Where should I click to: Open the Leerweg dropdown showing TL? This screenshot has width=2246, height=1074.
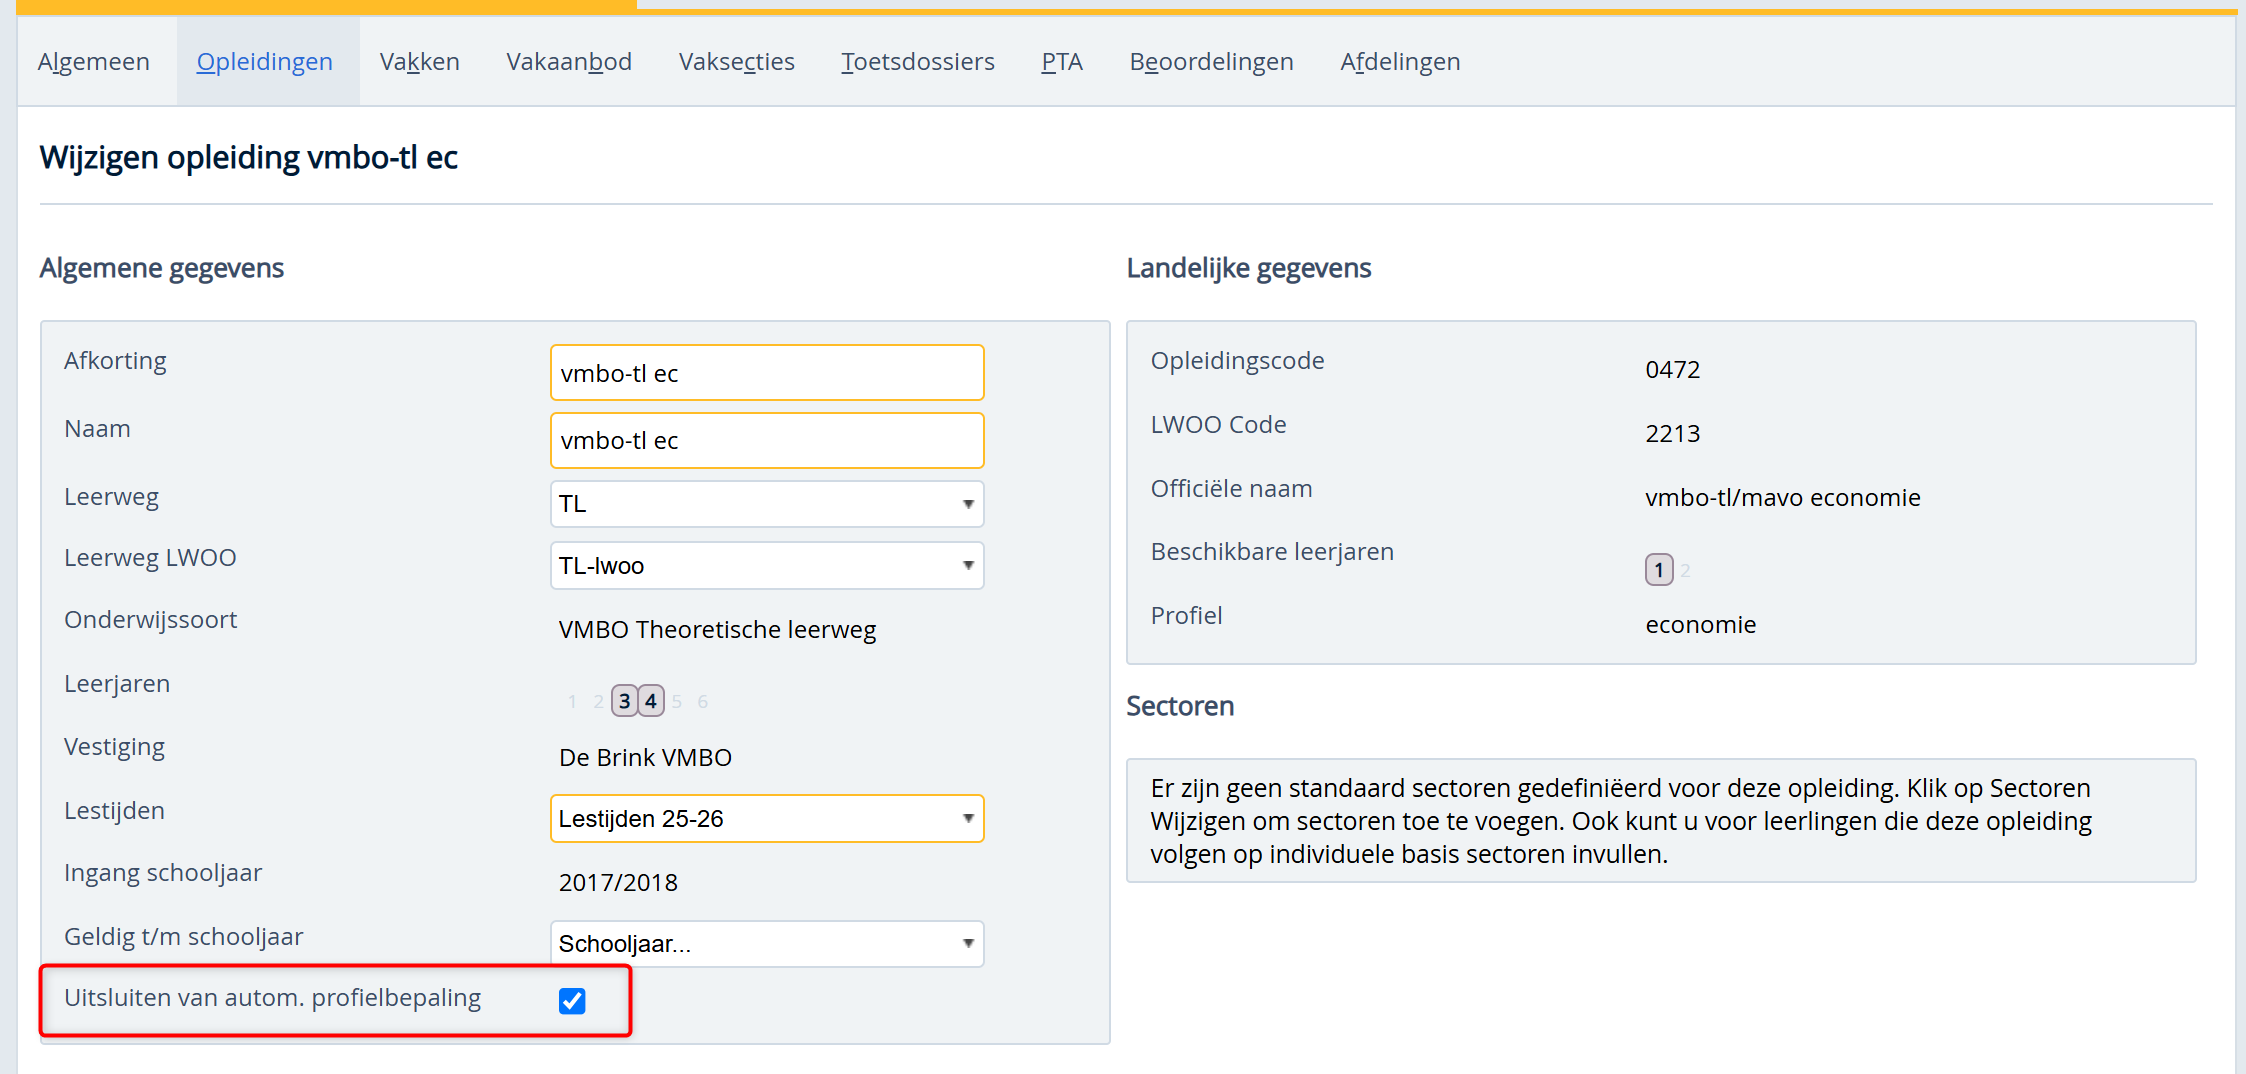point(766,504)
